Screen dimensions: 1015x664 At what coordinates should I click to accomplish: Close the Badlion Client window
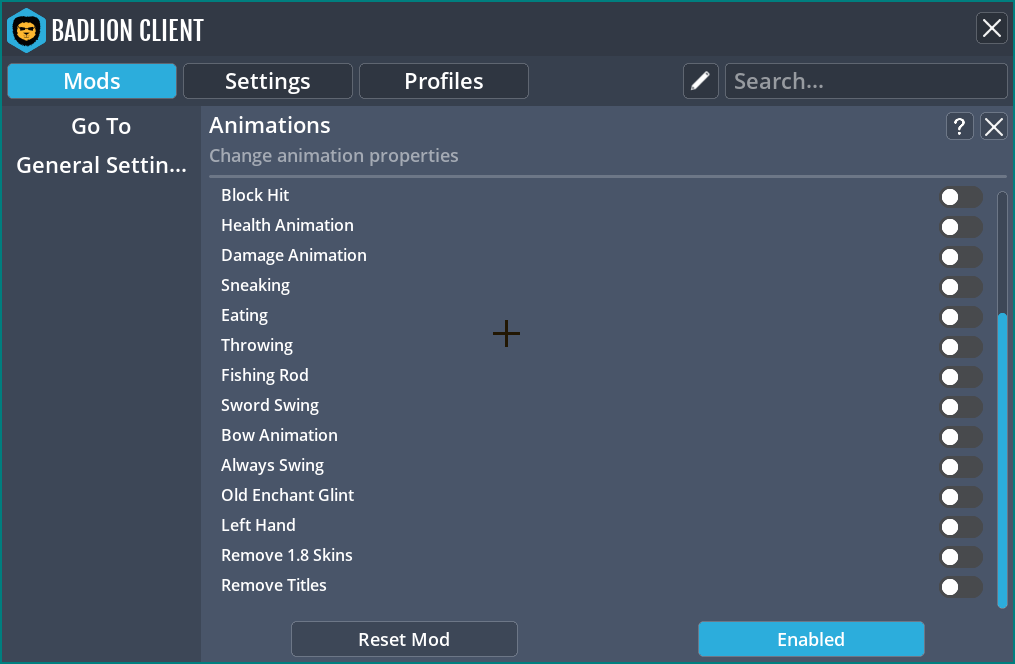(991, 28)
